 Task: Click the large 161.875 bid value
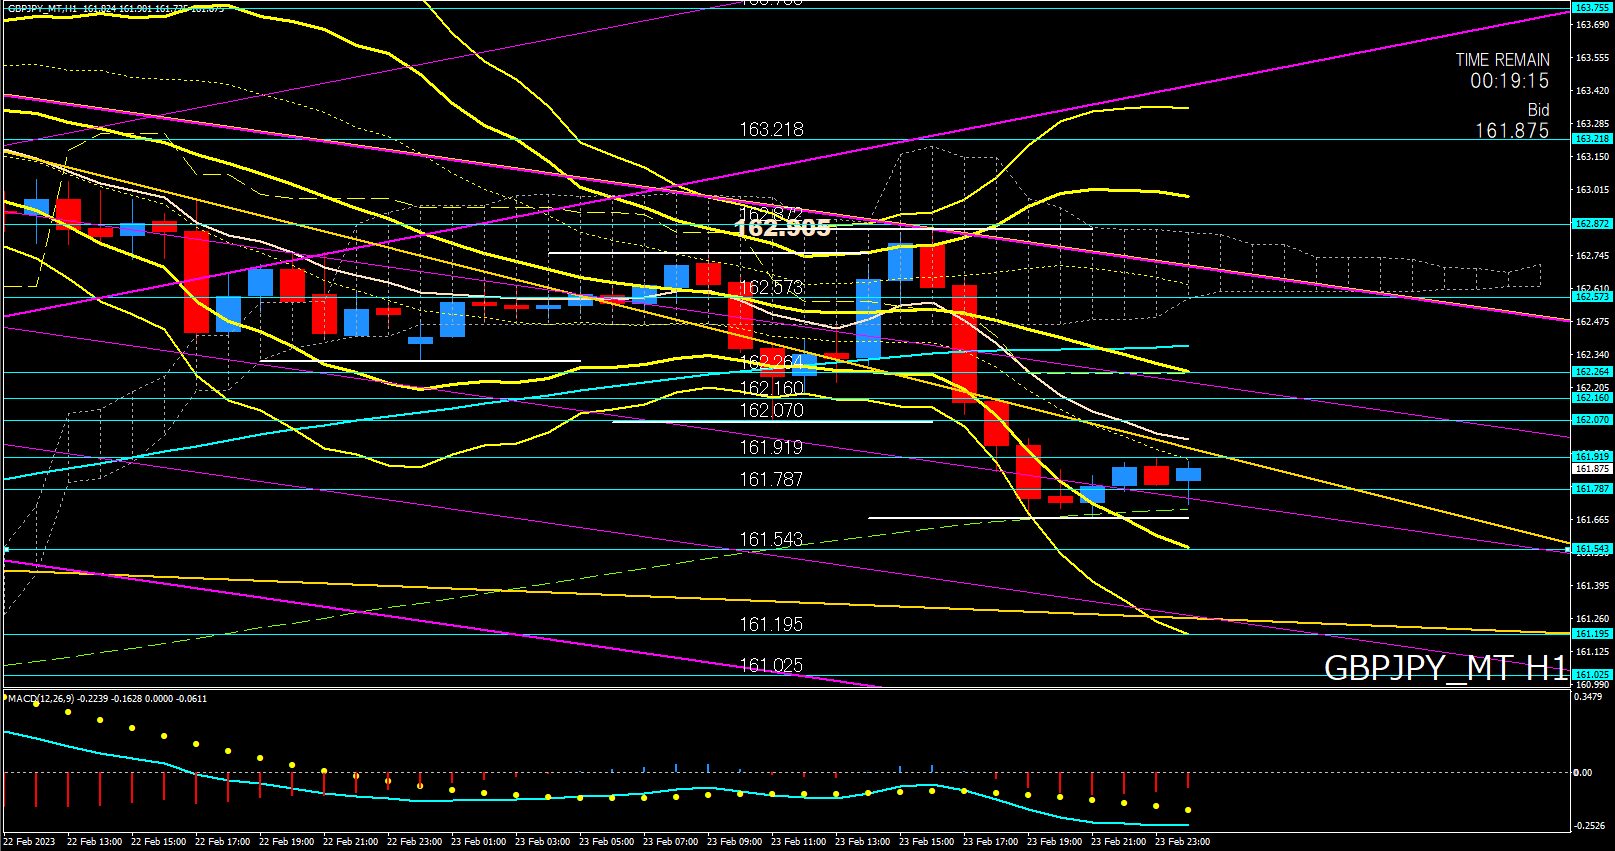[1512, 131]
